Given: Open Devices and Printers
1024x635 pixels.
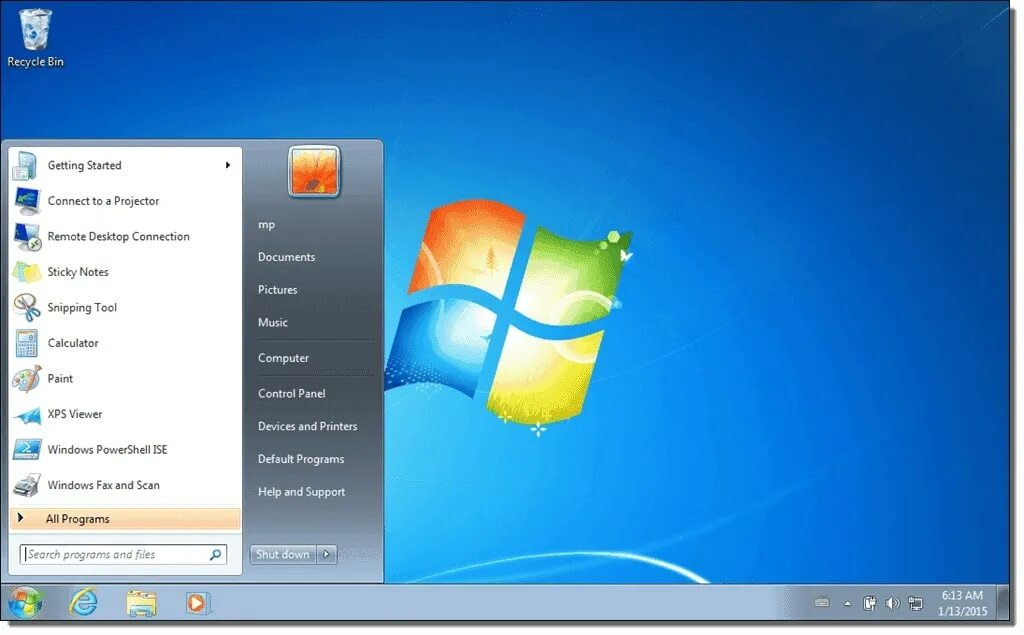Looking at the screenshot, I should click(308, 427).
